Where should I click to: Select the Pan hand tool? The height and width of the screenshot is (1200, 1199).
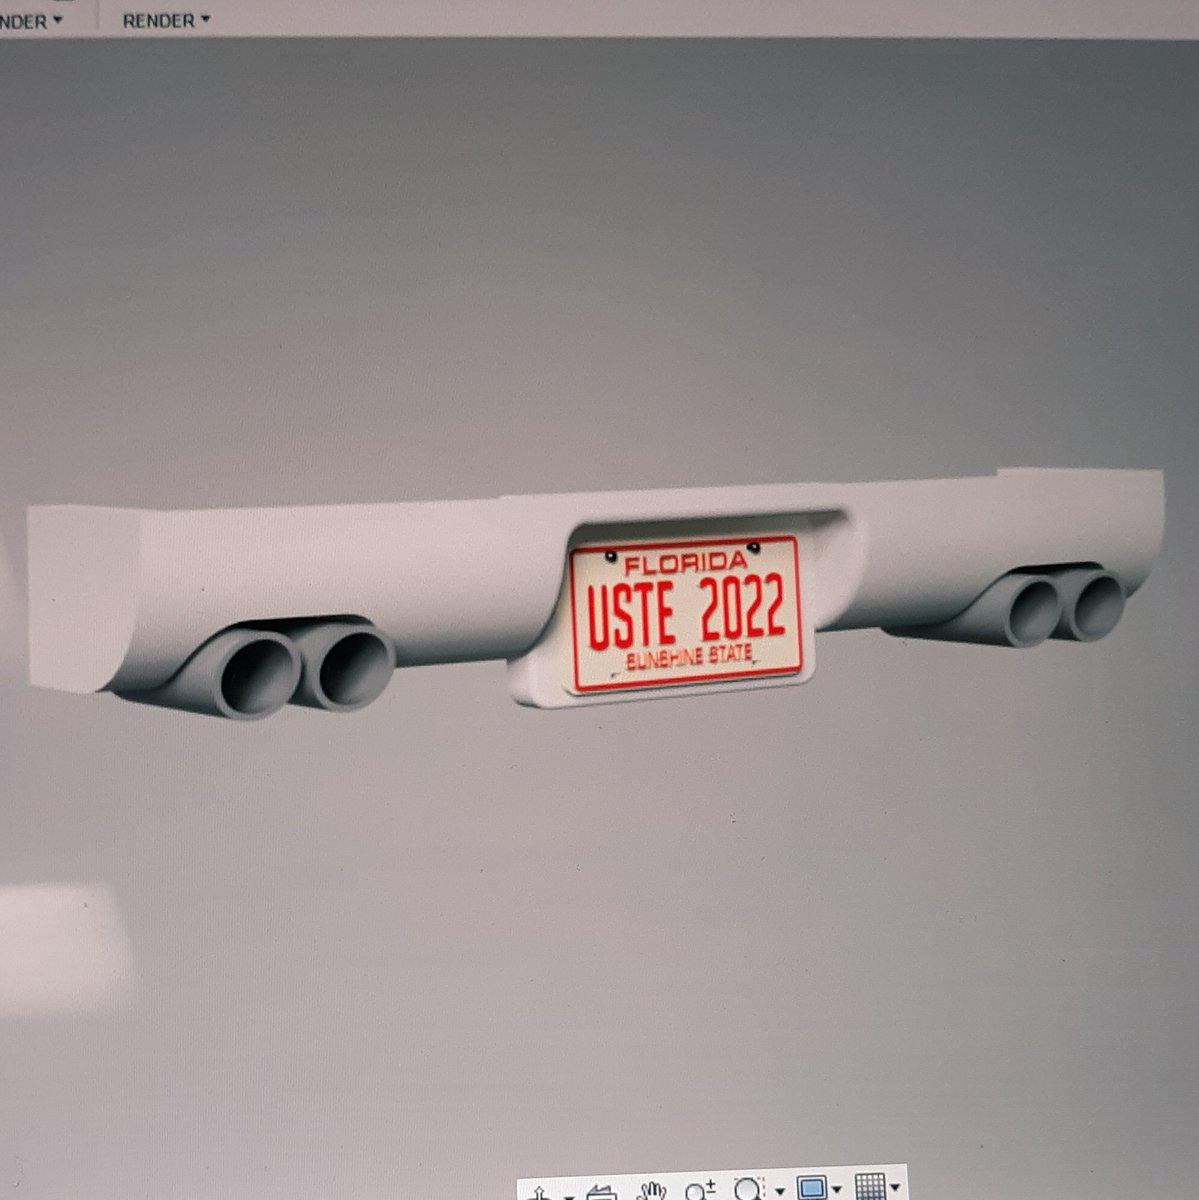coord(651,1191)
